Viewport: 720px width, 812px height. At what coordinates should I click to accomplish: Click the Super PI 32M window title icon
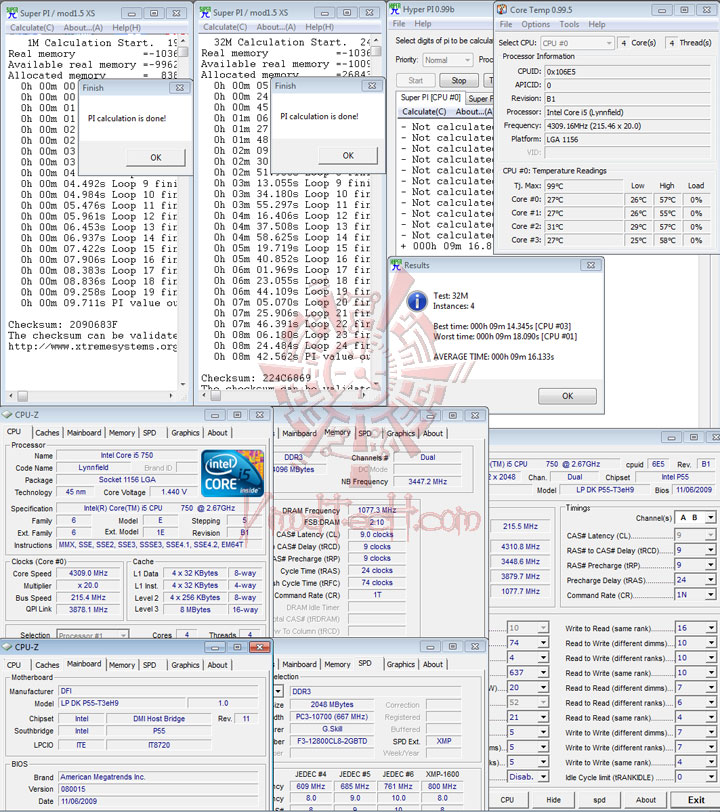tap(205, 12)
